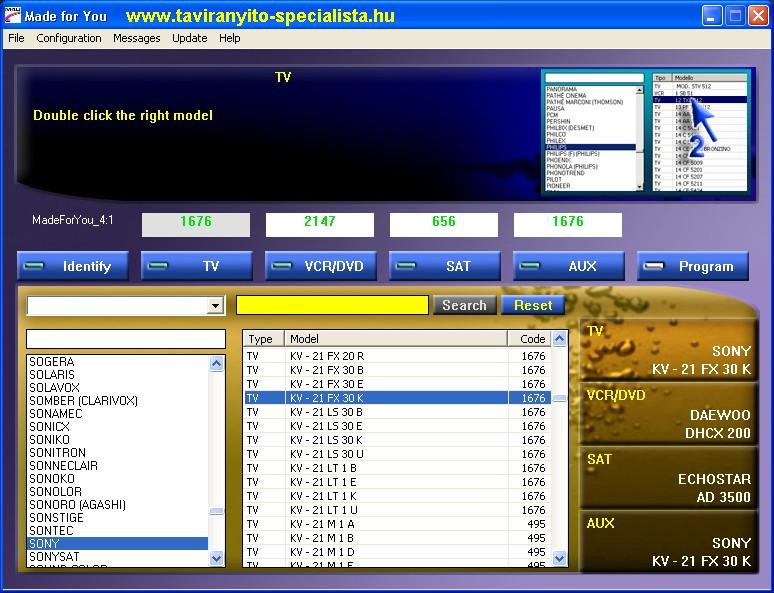This screenshot has height=593, width=774.
Task: Select brand SONOLOR in the list
Action: point(117,492)
